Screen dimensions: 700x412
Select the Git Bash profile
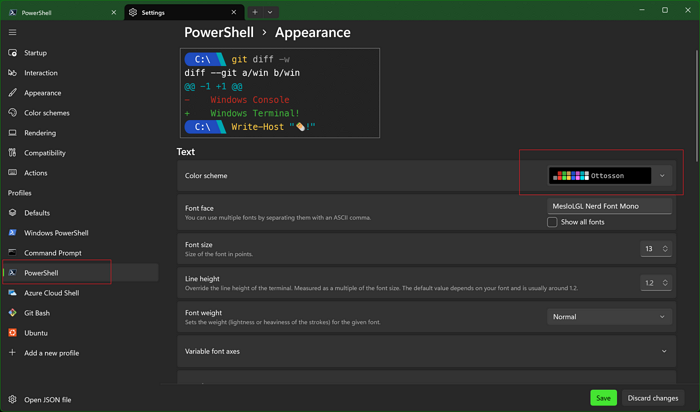(80, 312)
